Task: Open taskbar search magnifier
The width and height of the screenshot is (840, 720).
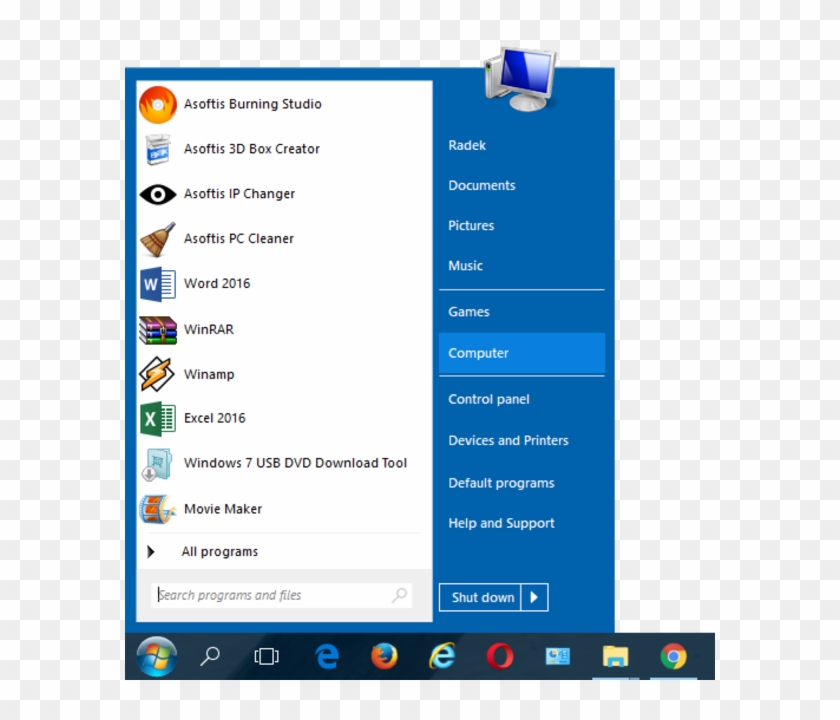Action: click(209, 656)
